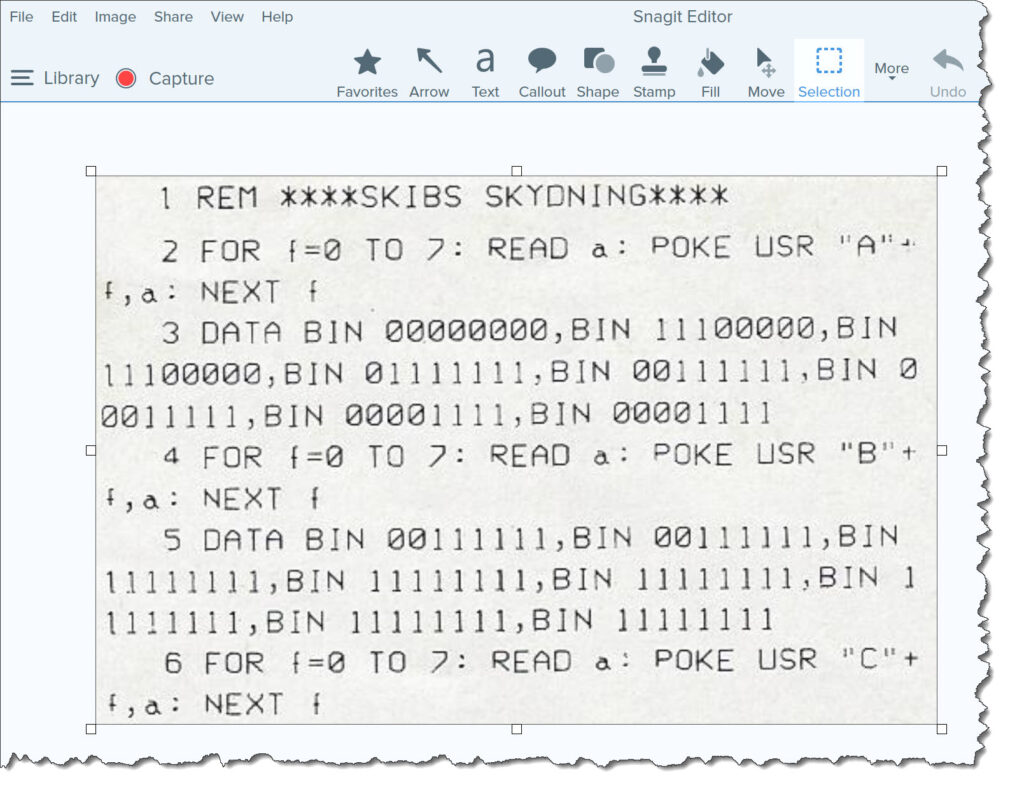Click the '5 DATA BIN 00111111' text
The width and height of the screenshot is (1024, 801).
tap(356, 539)
